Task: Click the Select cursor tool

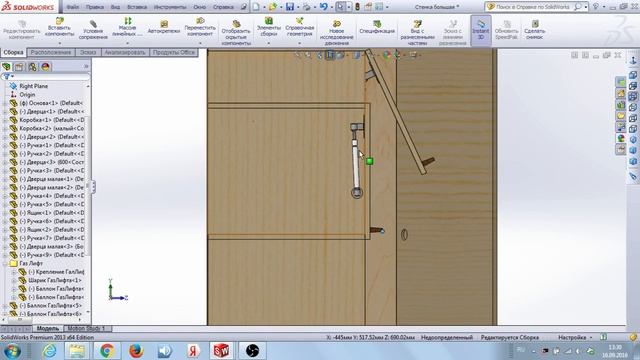Action: point(340,7)
